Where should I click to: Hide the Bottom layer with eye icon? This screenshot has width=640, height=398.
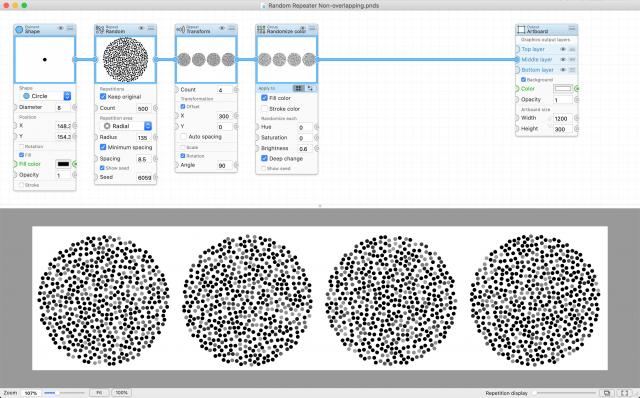click(x=563, y=70)
